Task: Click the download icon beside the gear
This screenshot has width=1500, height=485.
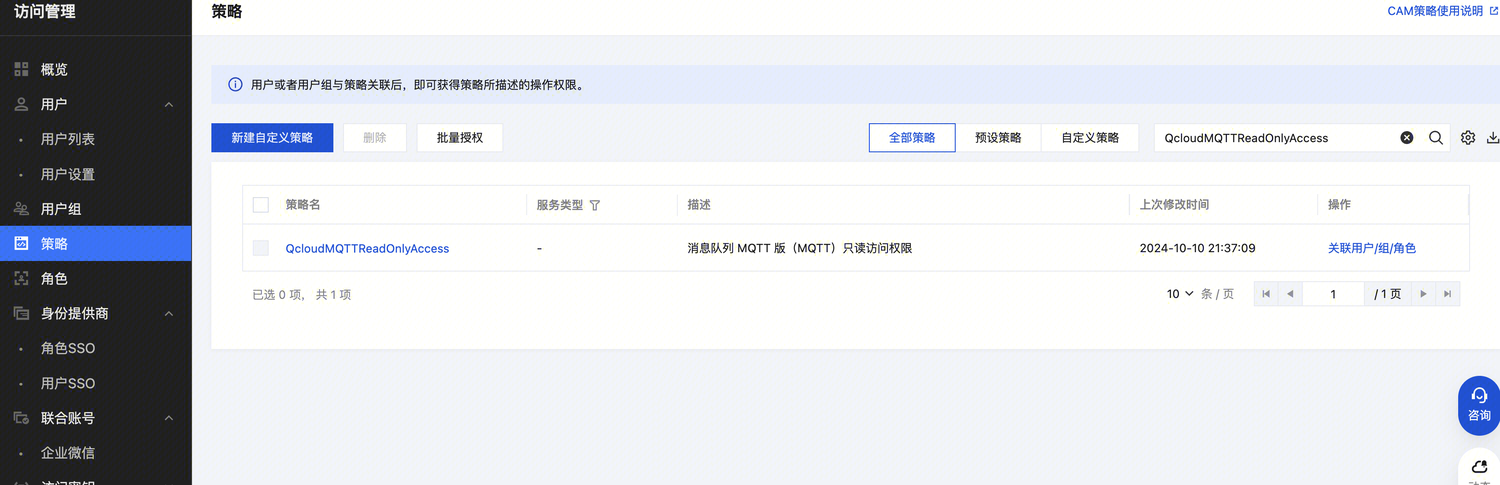Action: pos(1493,138)
